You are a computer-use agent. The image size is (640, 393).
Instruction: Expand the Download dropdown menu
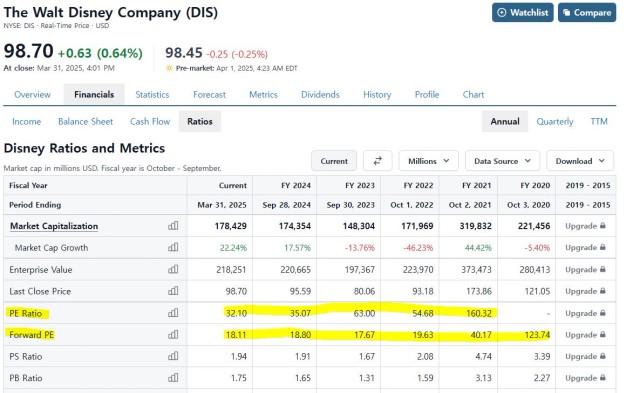580,161
